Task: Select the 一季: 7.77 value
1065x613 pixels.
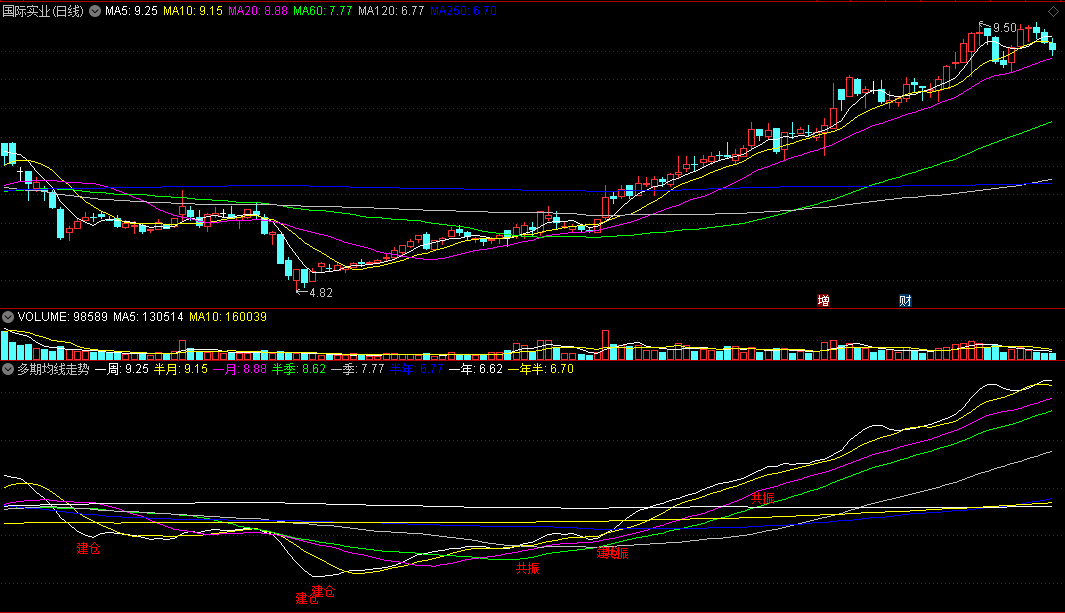Action: (358, 369)
